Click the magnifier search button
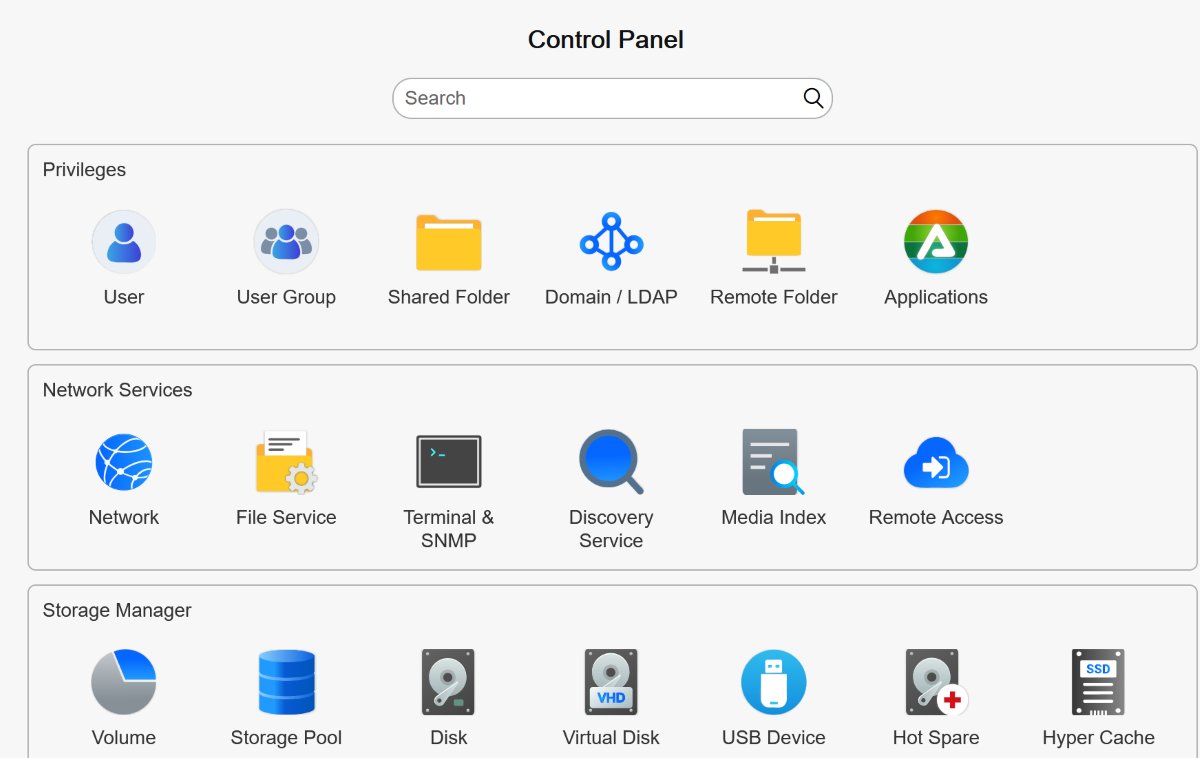This screenshot has height=758, width=1200. [x=813, y=98]
